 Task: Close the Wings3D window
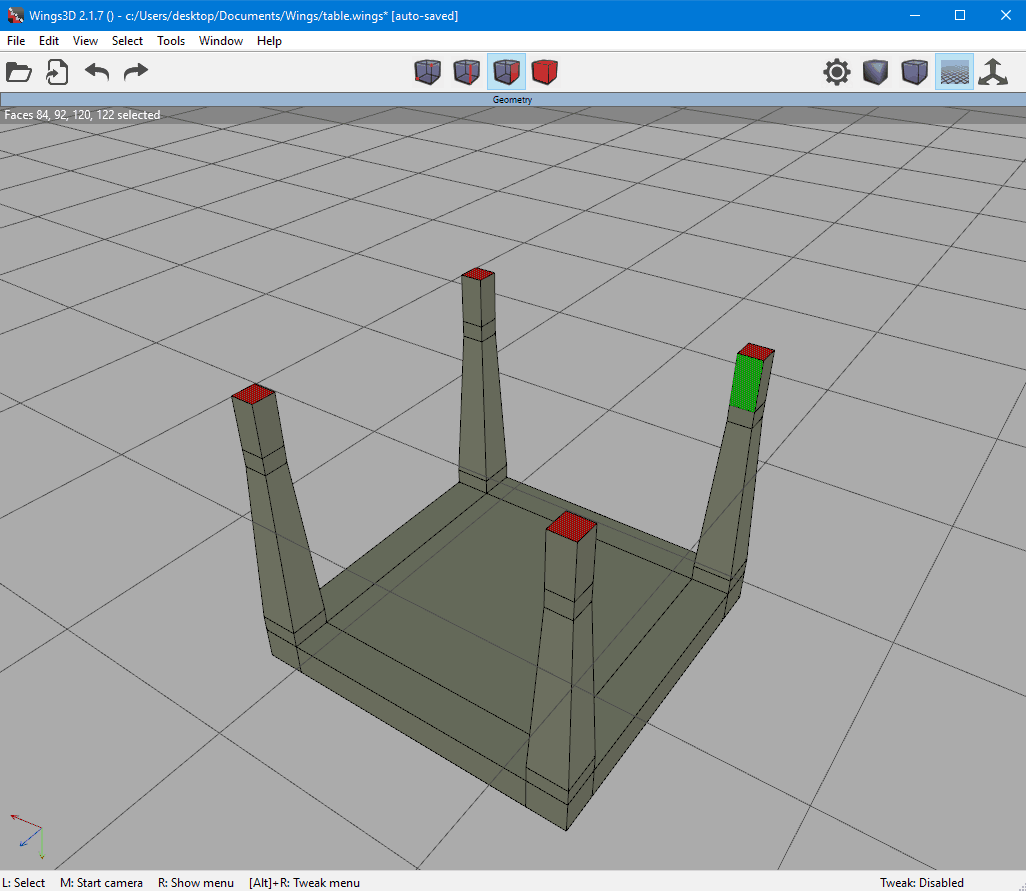(x=1006, y=15)
